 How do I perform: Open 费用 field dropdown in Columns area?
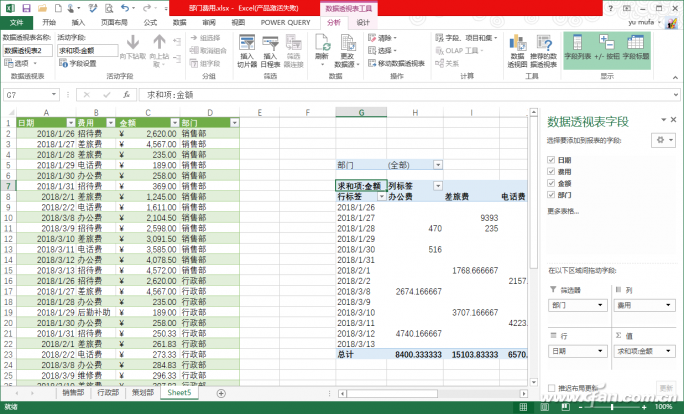click(668, 305)
